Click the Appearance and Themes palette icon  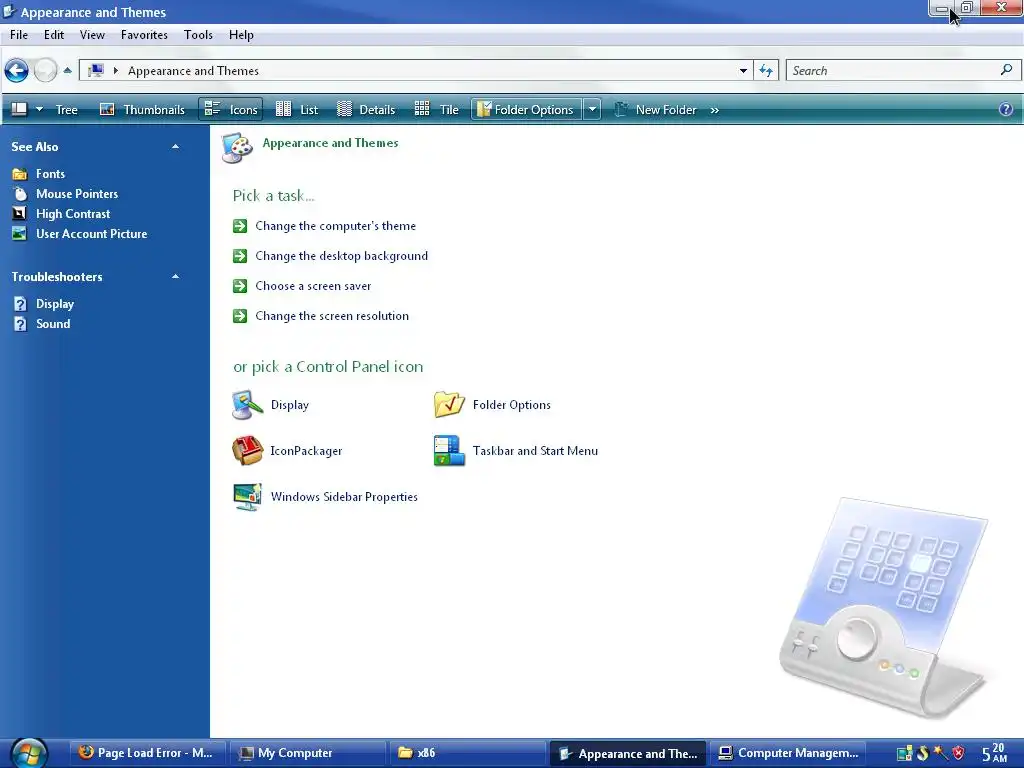(237, 148)
